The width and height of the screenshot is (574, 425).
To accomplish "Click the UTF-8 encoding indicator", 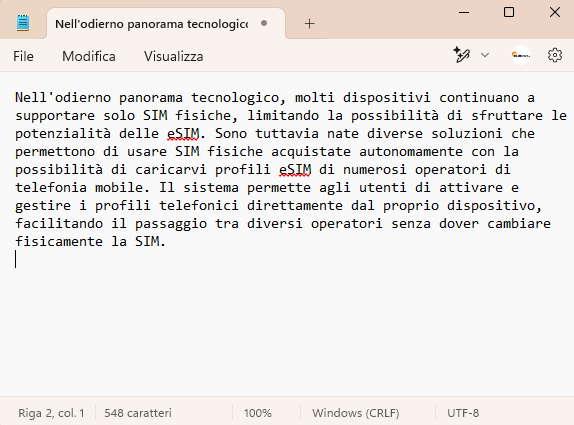I will 463,413.
